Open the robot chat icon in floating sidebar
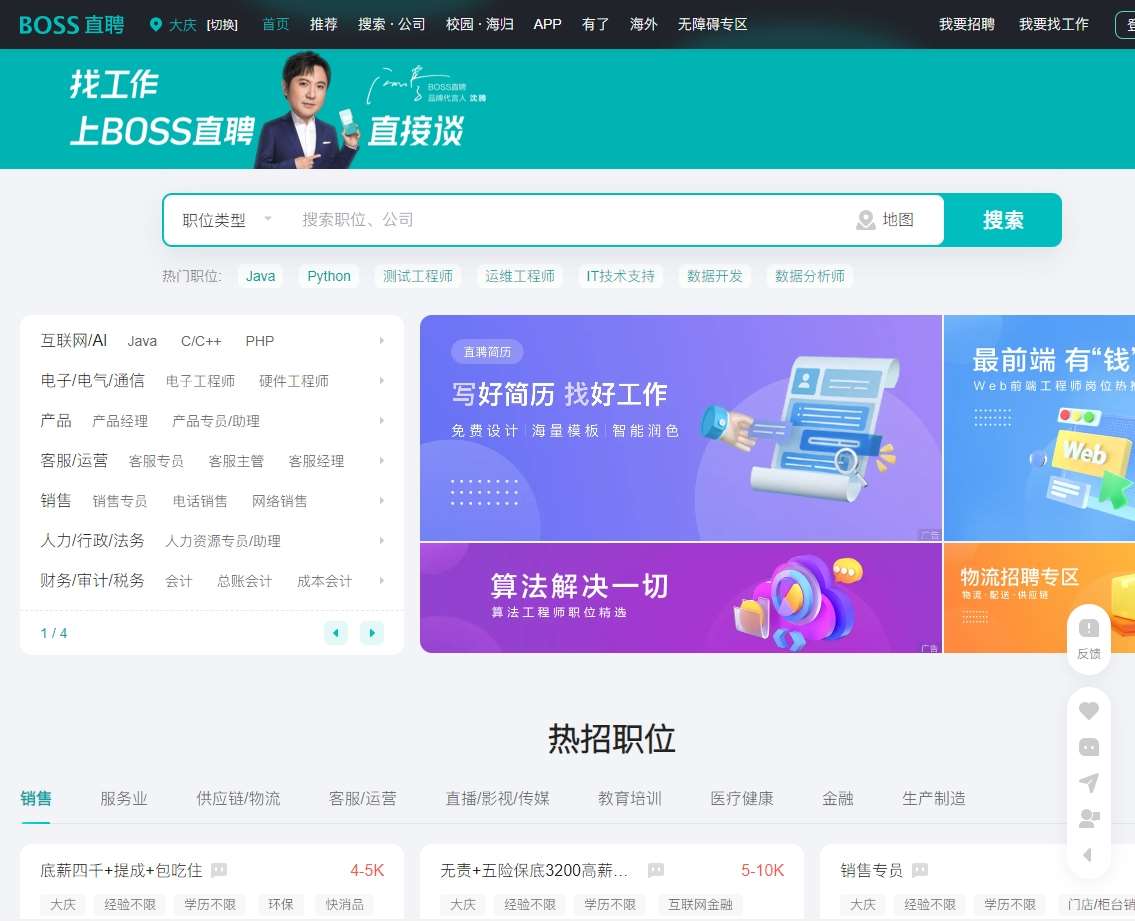This screenshot has height=921, width=1135. pyautogui.click(x=1089, y=747)
